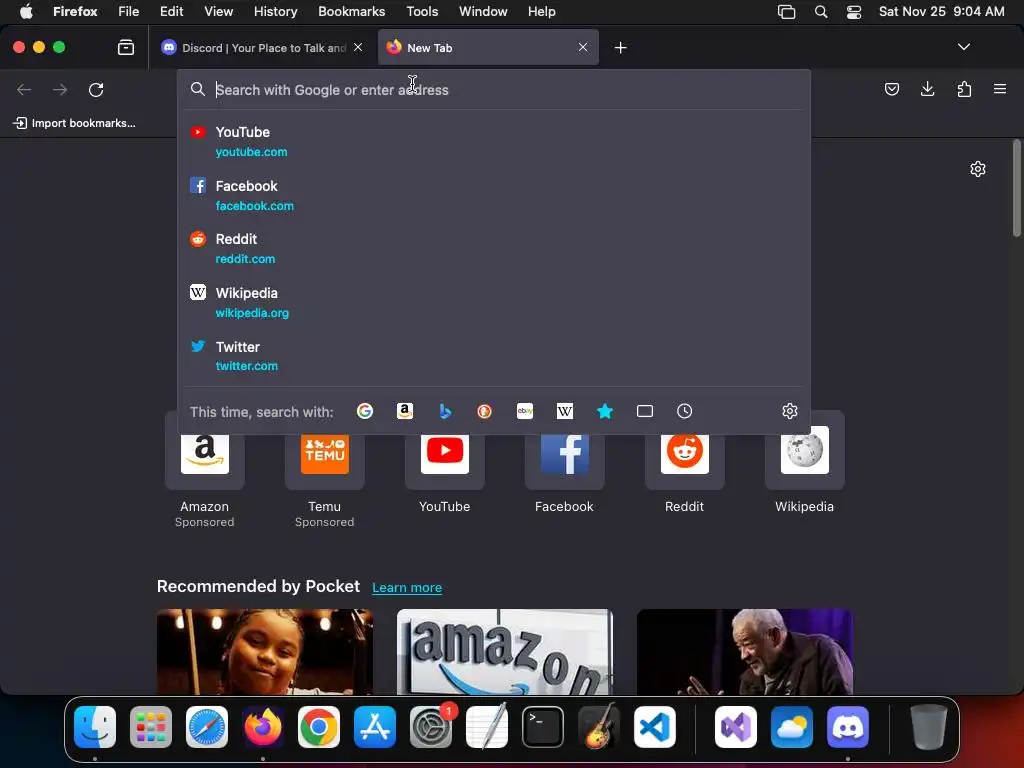Open the Amazon sponsored shortcut tile
This screenshot has height=768, width=1024.
[x=204, y=470]
